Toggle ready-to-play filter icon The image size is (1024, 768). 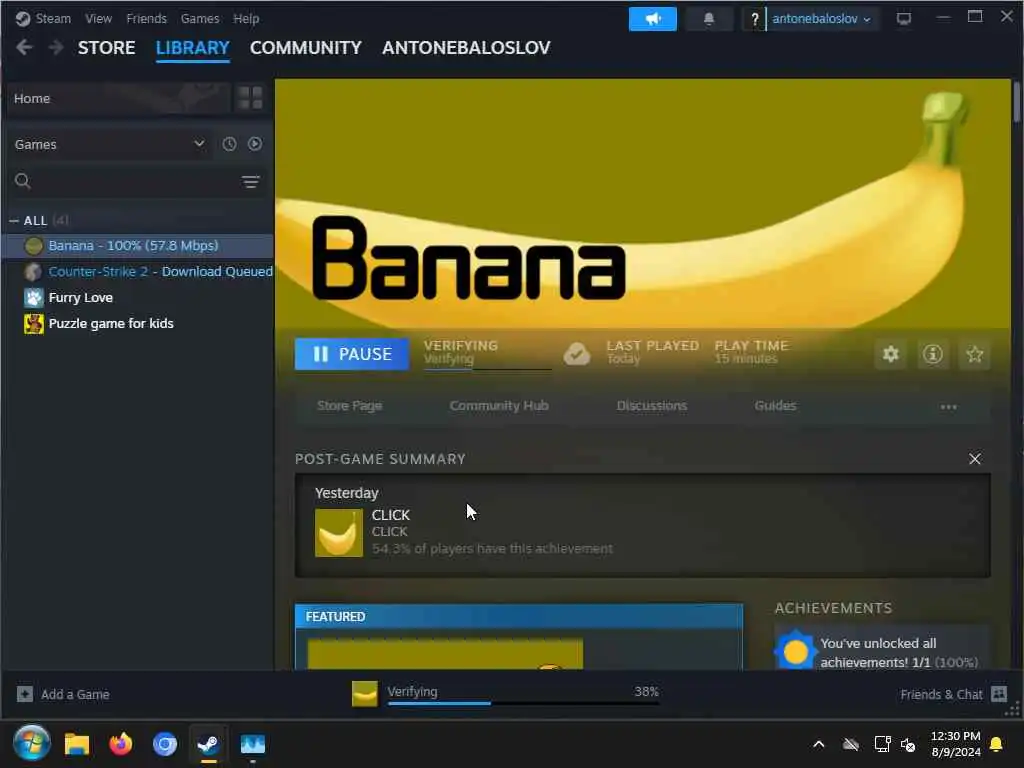click(x=255, y=144)
